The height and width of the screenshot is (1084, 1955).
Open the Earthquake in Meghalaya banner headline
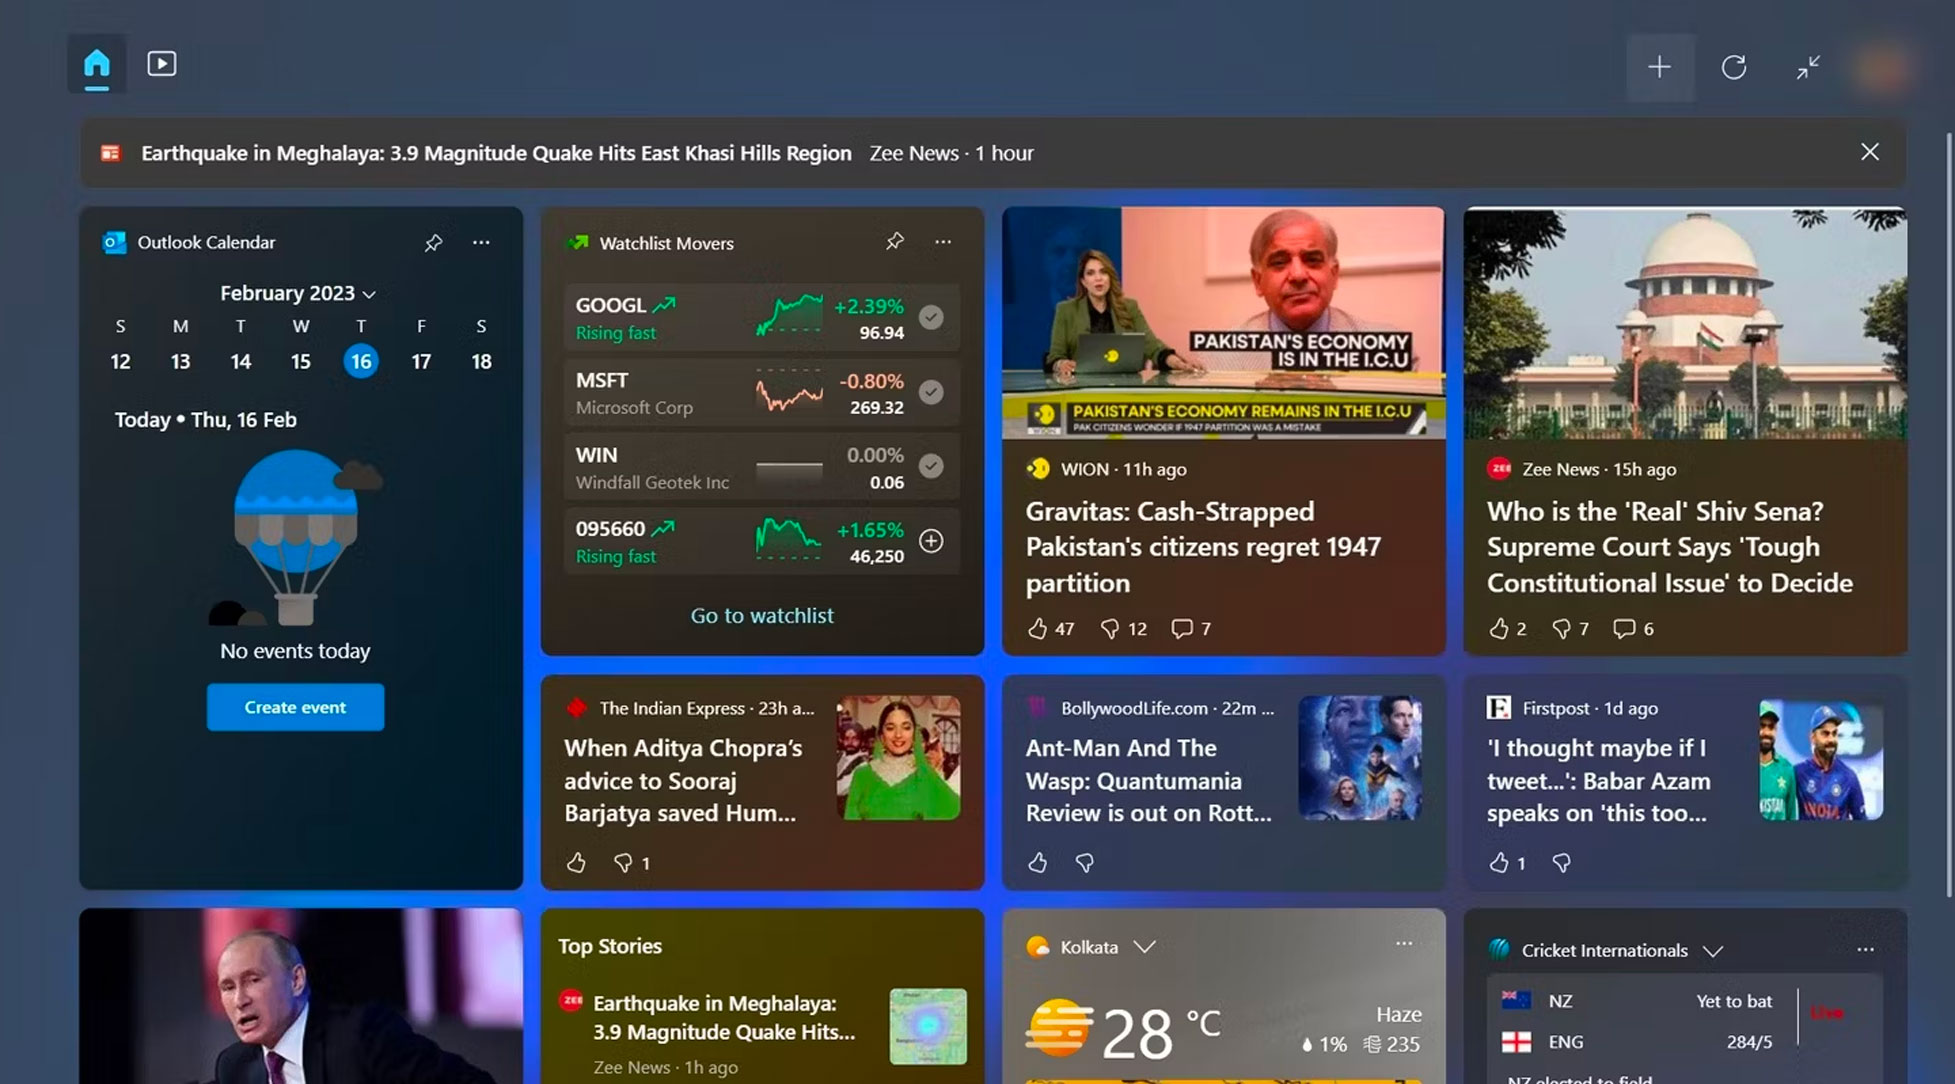coord(496,153)
